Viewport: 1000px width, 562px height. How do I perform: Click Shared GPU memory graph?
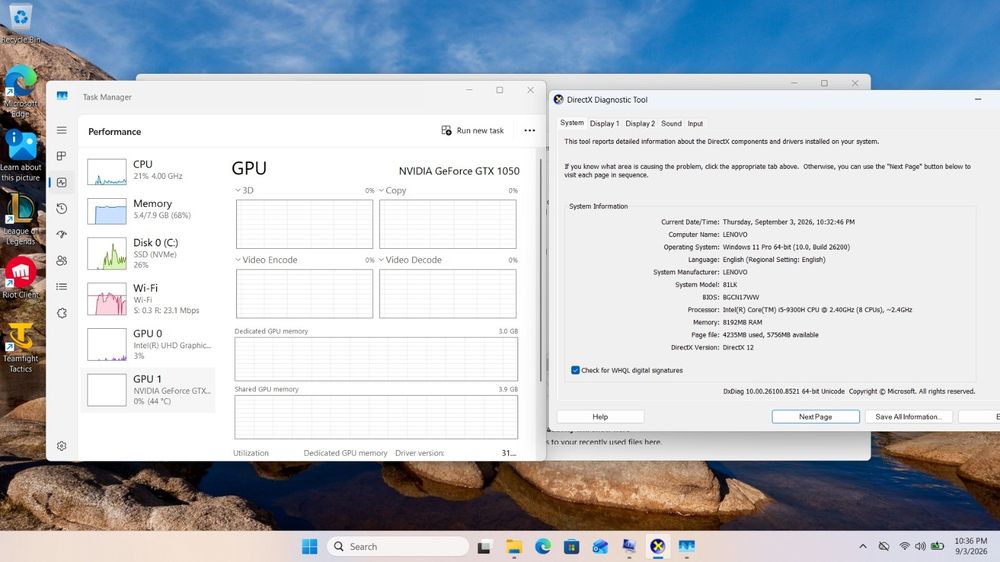pos(376,417)
